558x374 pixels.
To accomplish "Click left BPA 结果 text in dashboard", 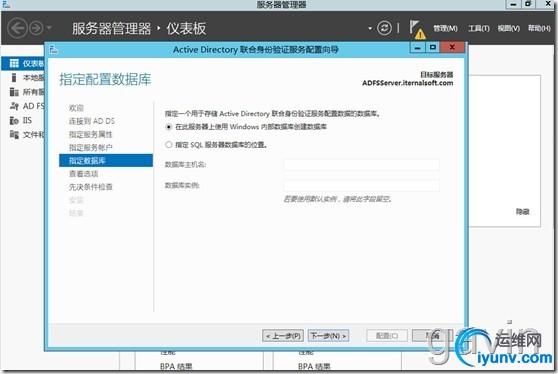I will pos(176,366).
